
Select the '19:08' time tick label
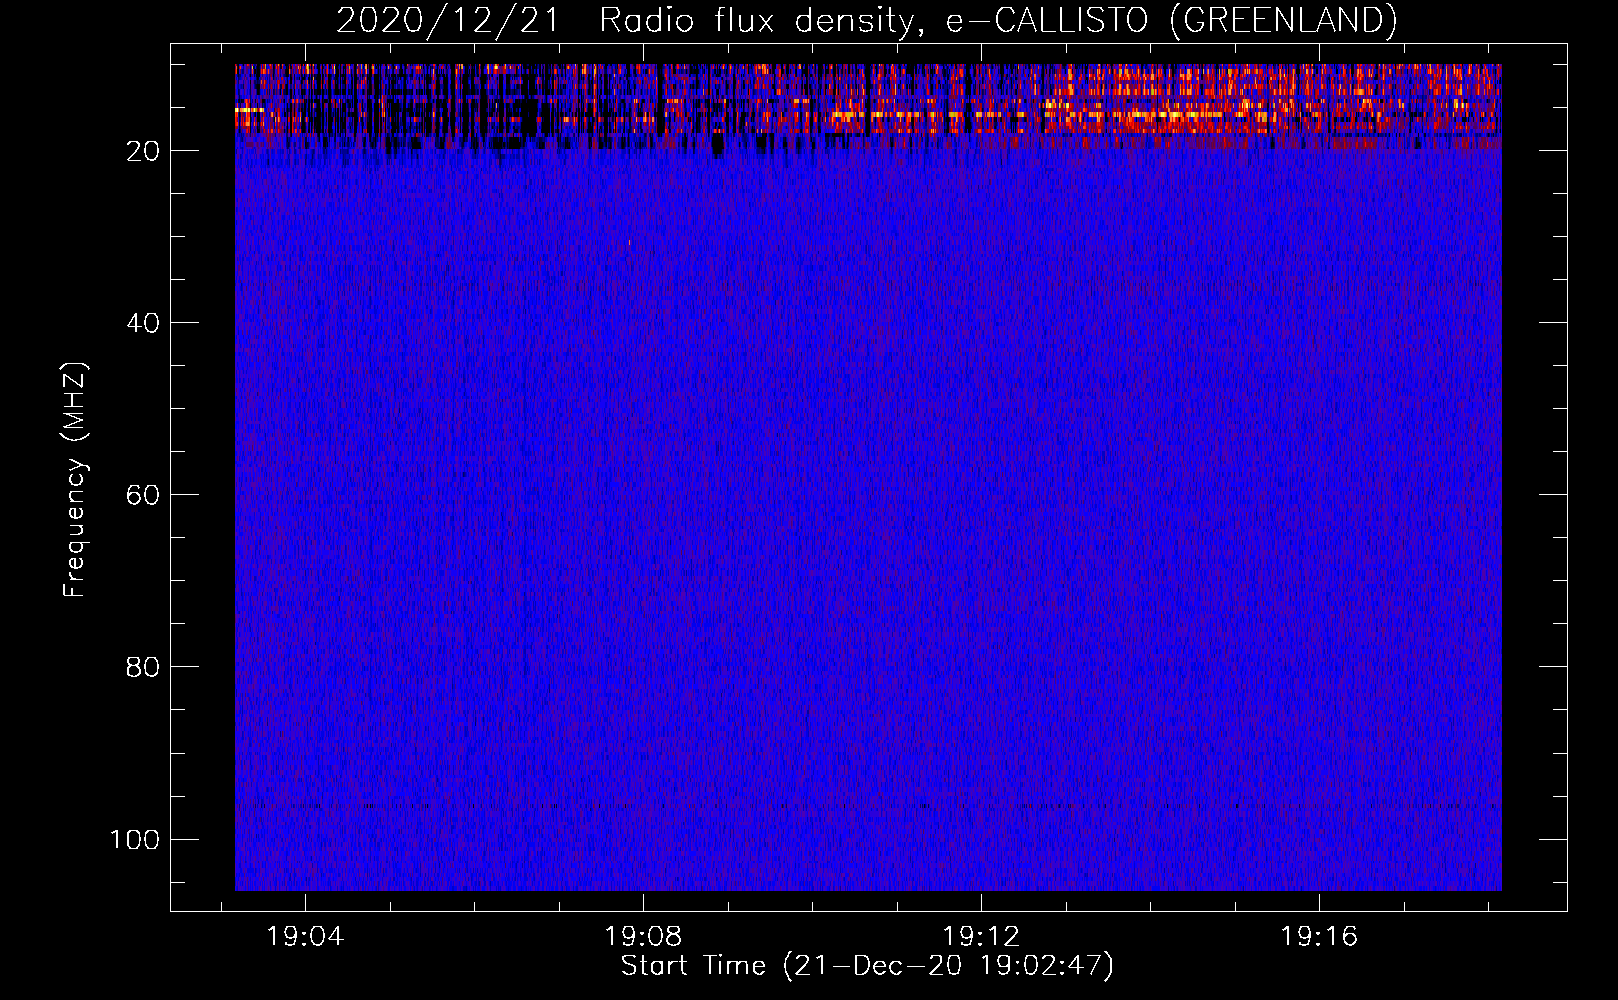tap(643, 937)
